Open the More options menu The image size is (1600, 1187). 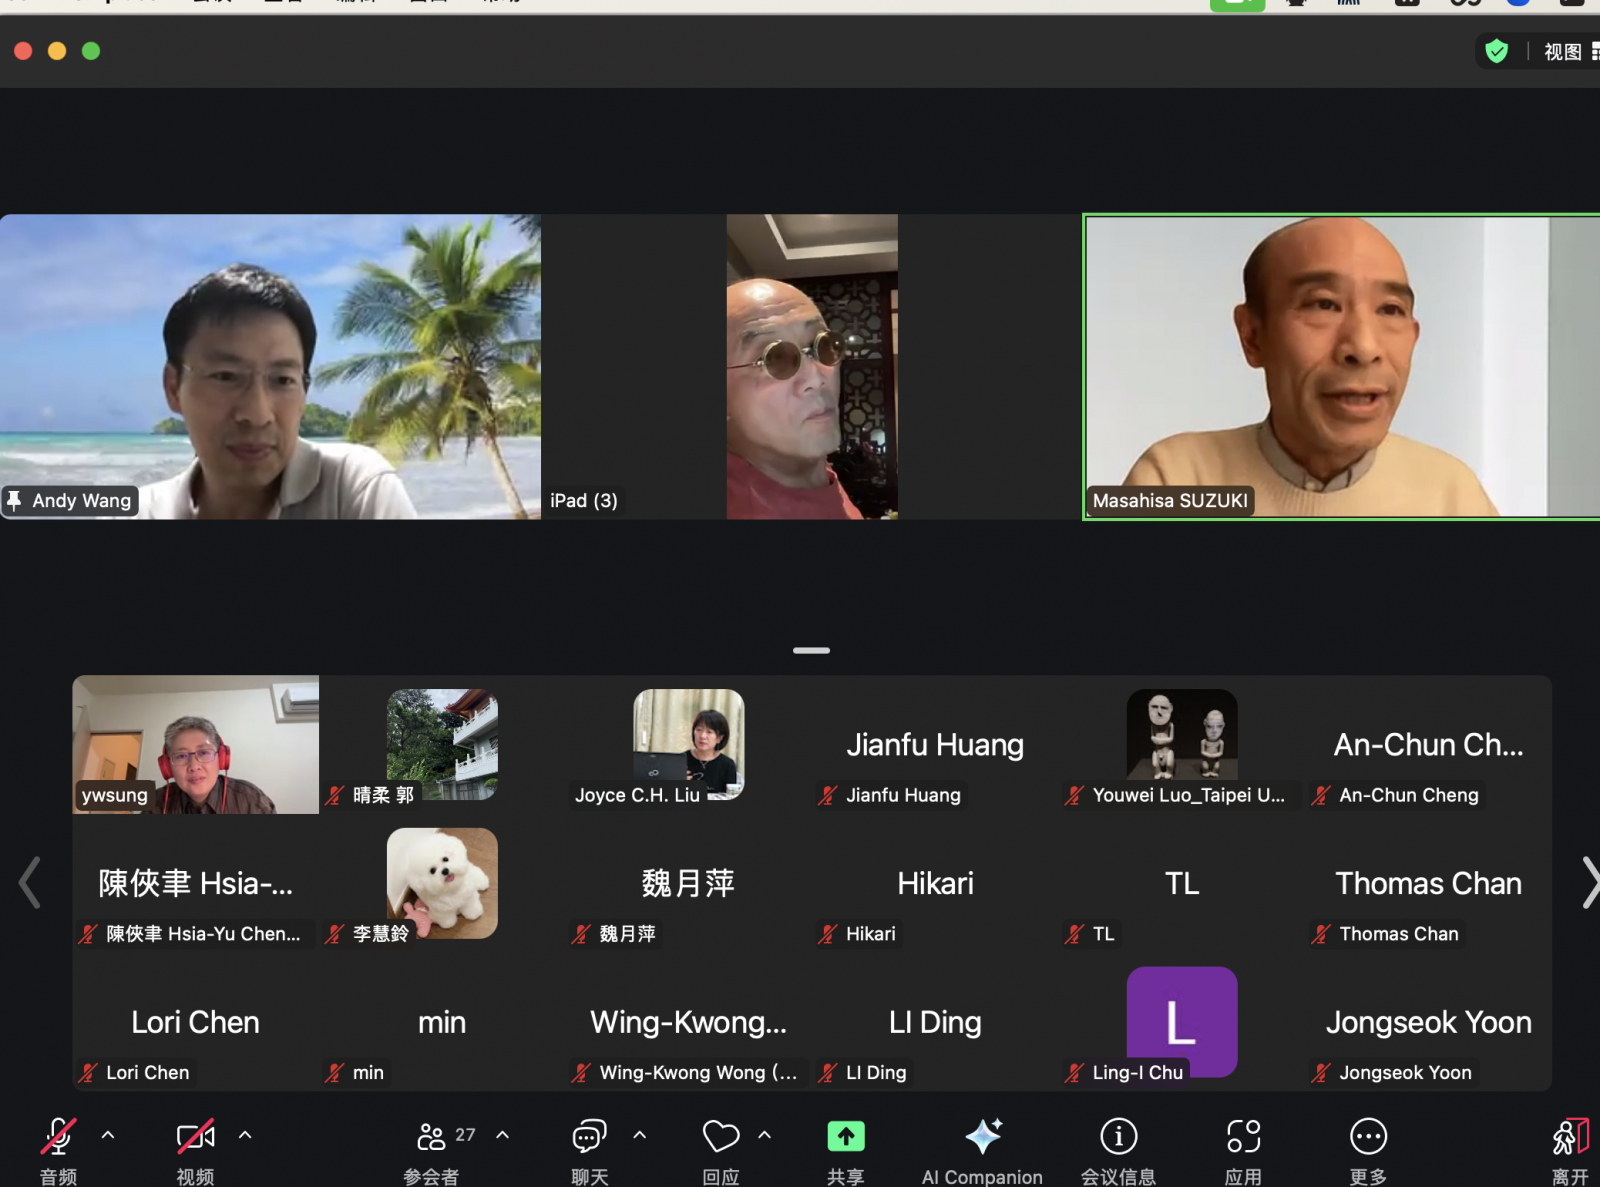click(x=1367, y=1137)
